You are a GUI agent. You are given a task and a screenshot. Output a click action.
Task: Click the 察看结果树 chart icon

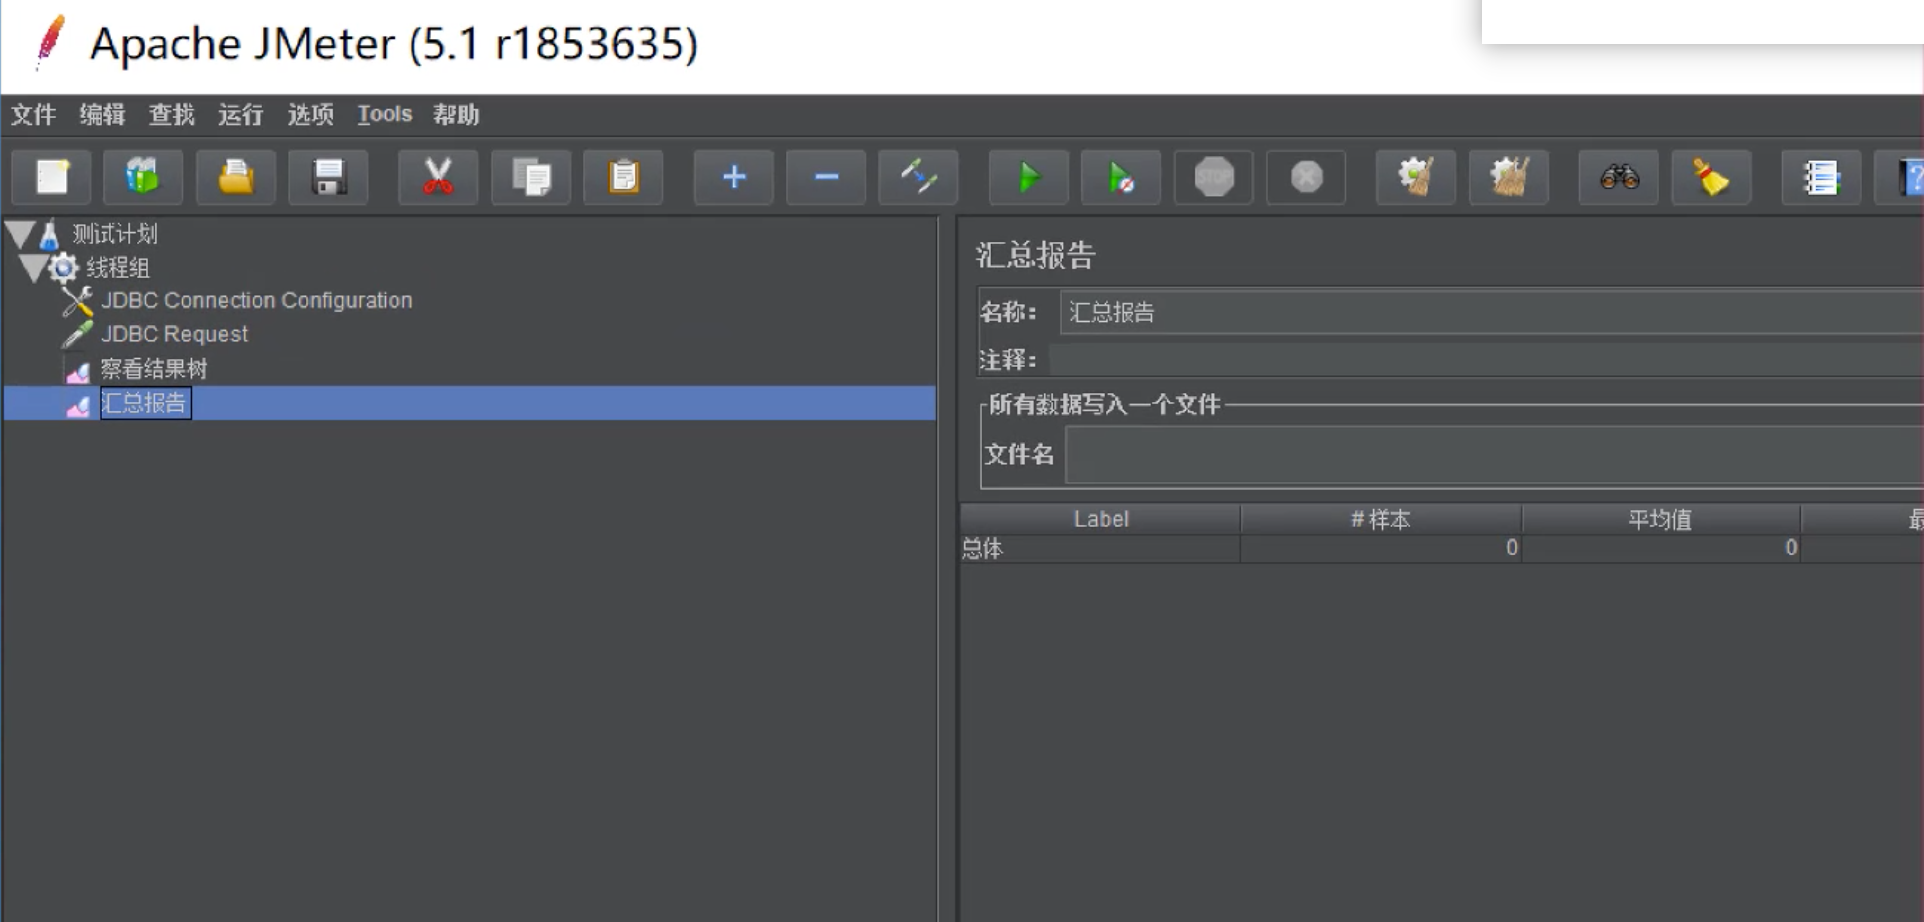pos(77,372)
